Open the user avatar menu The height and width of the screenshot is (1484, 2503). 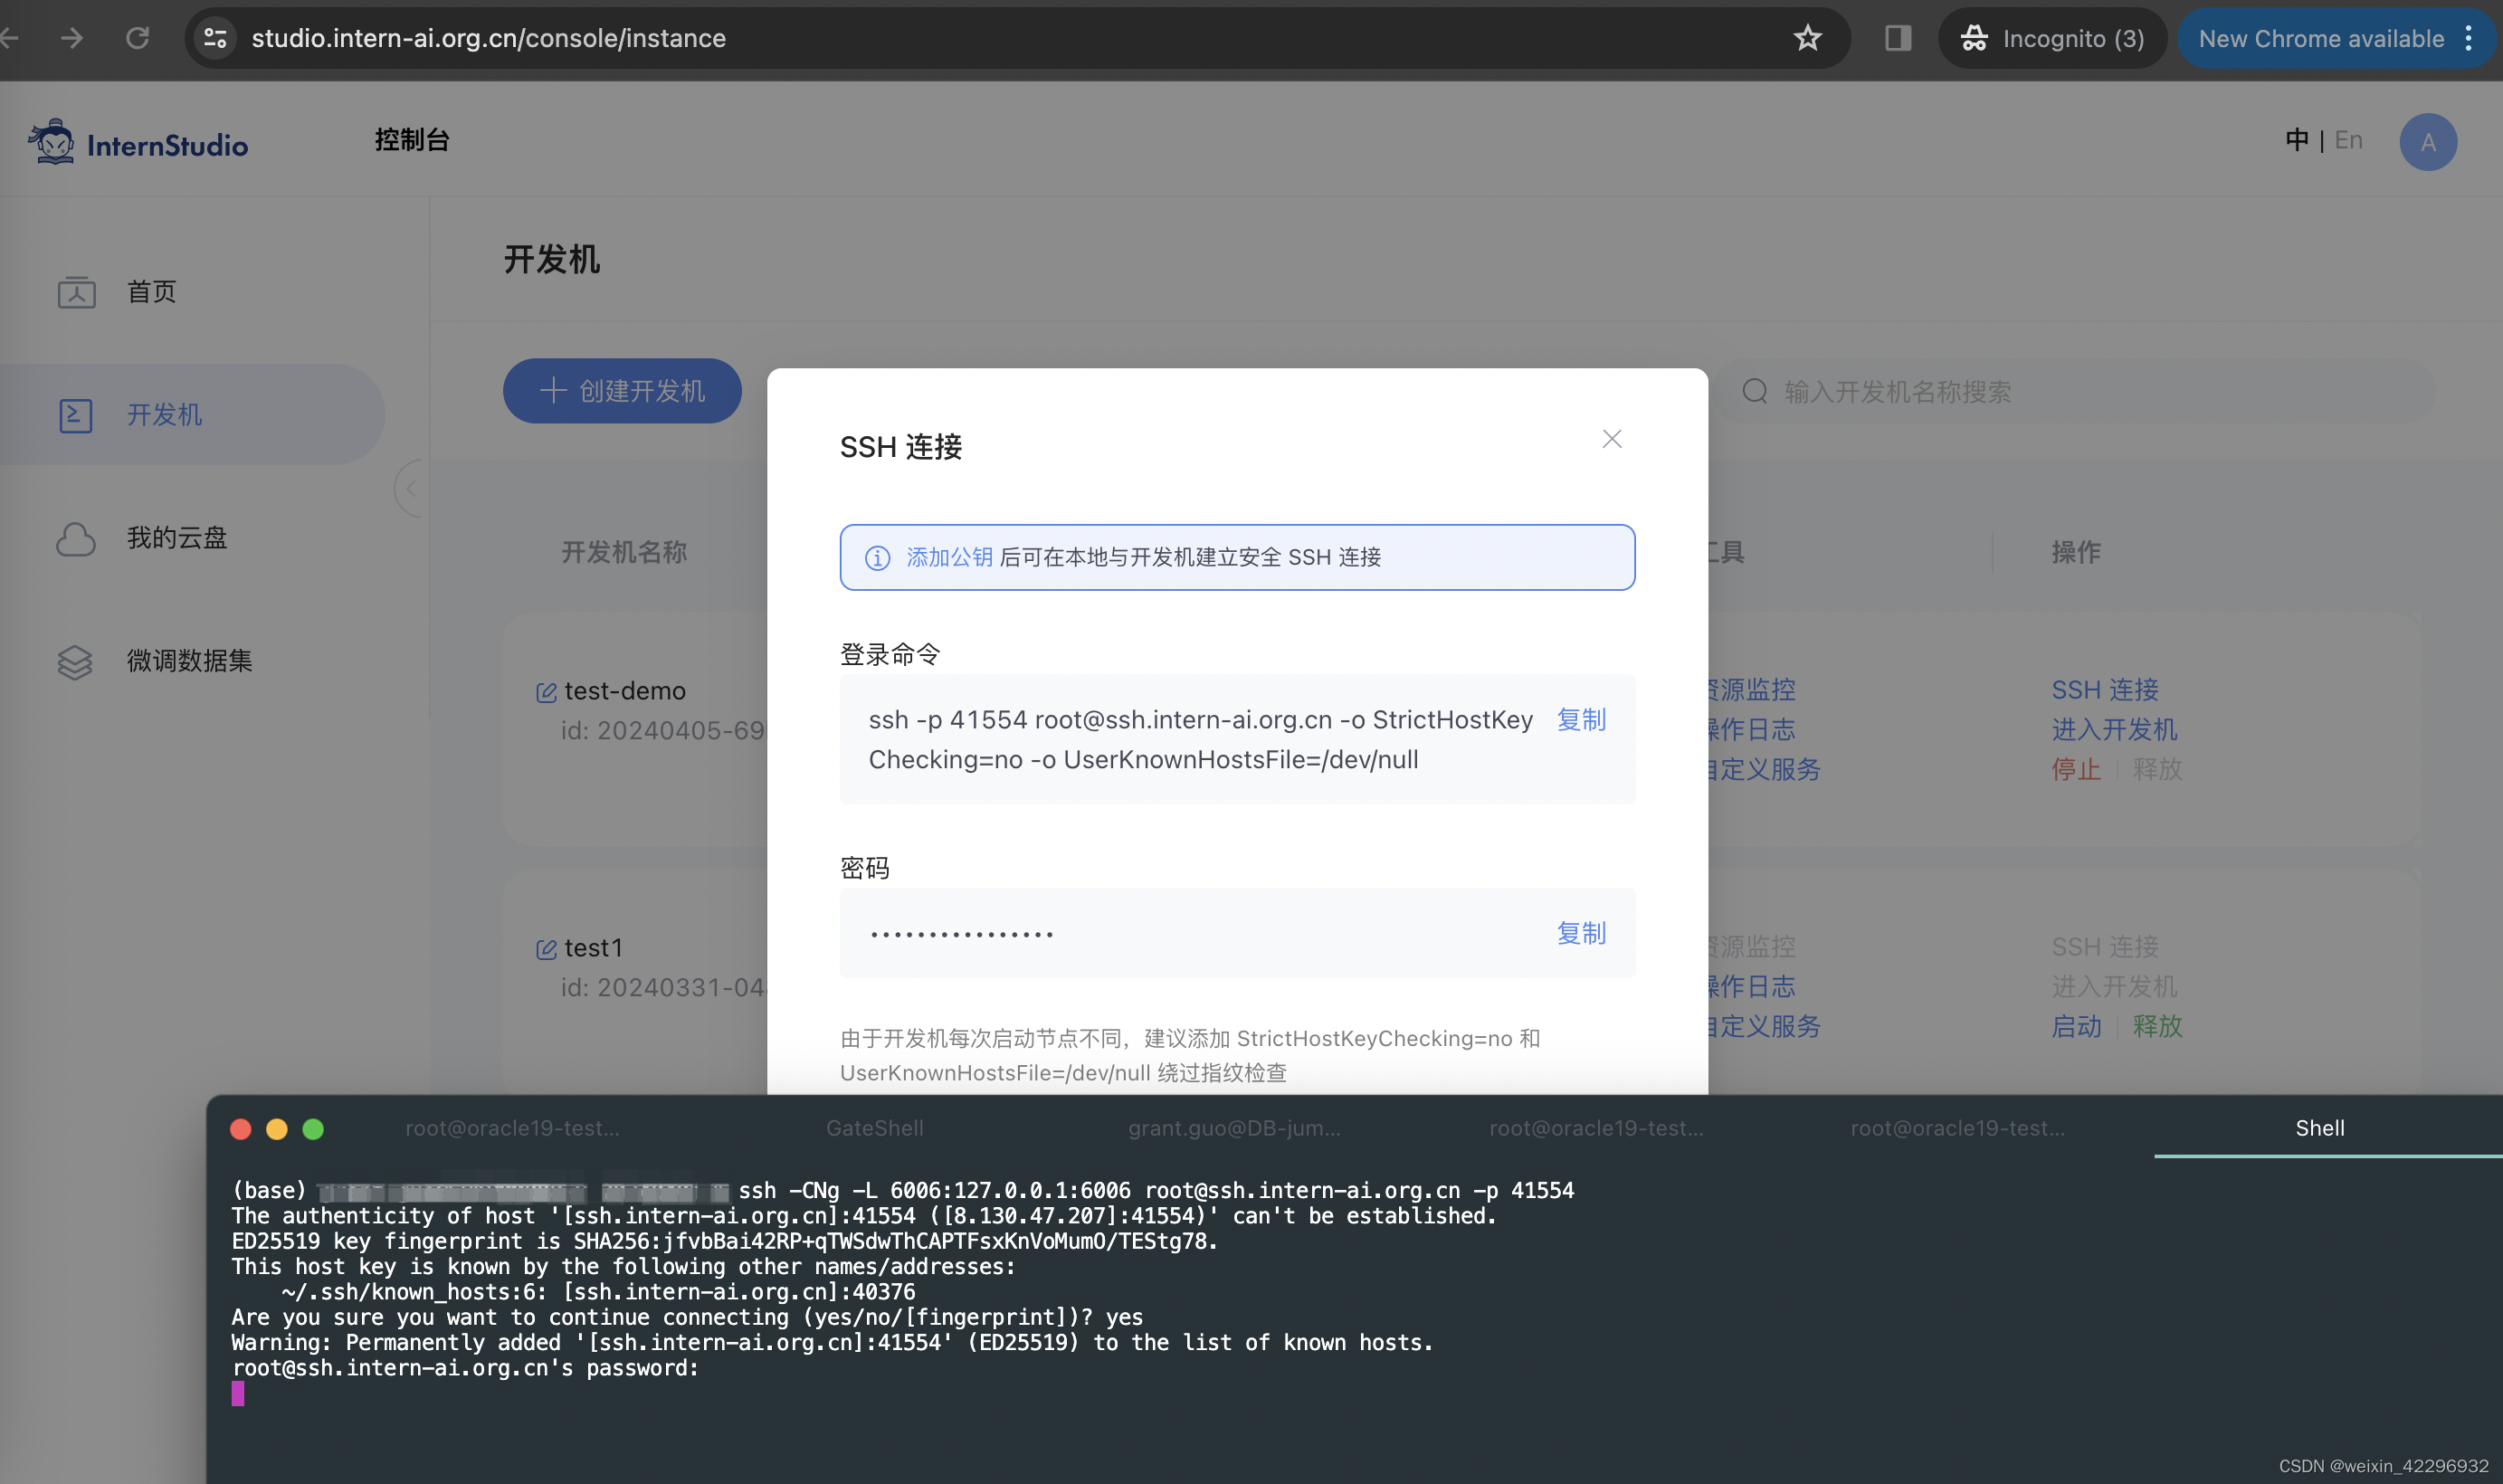(2427, 142)
